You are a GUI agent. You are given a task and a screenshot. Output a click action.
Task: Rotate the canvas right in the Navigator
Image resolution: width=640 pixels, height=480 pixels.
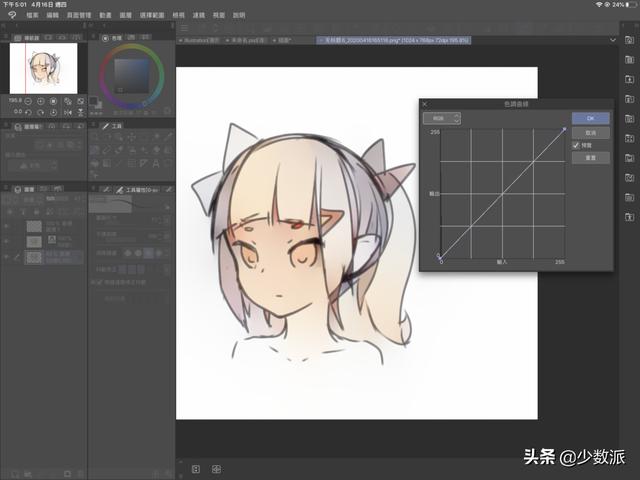pos(40,112)
